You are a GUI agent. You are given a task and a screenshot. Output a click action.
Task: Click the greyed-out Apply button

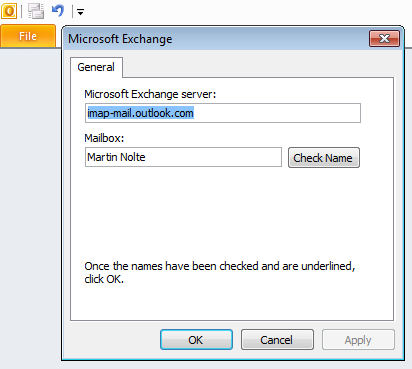(x=358, y=340)
